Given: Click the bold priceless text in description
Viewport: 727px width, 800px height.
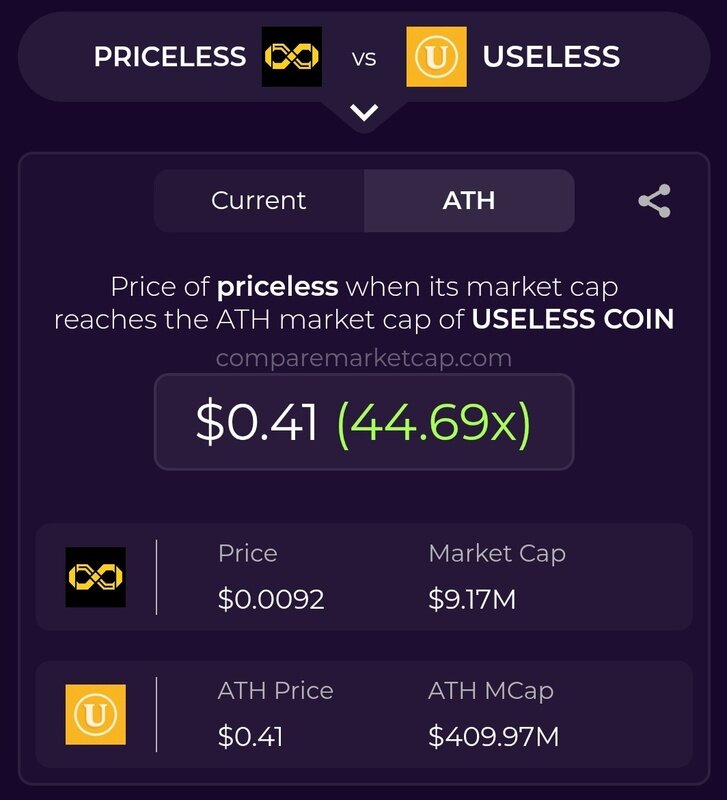Looking at the screenshot, I should click(x=277, y=287).
